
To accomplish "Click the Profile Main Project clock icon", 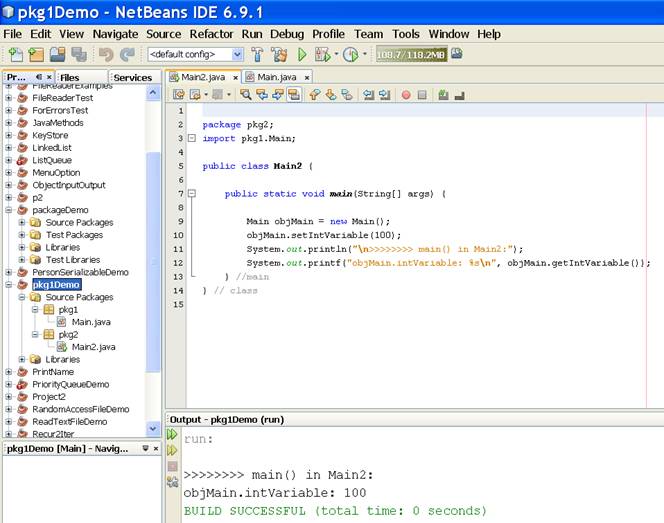I will pos(351,54).
